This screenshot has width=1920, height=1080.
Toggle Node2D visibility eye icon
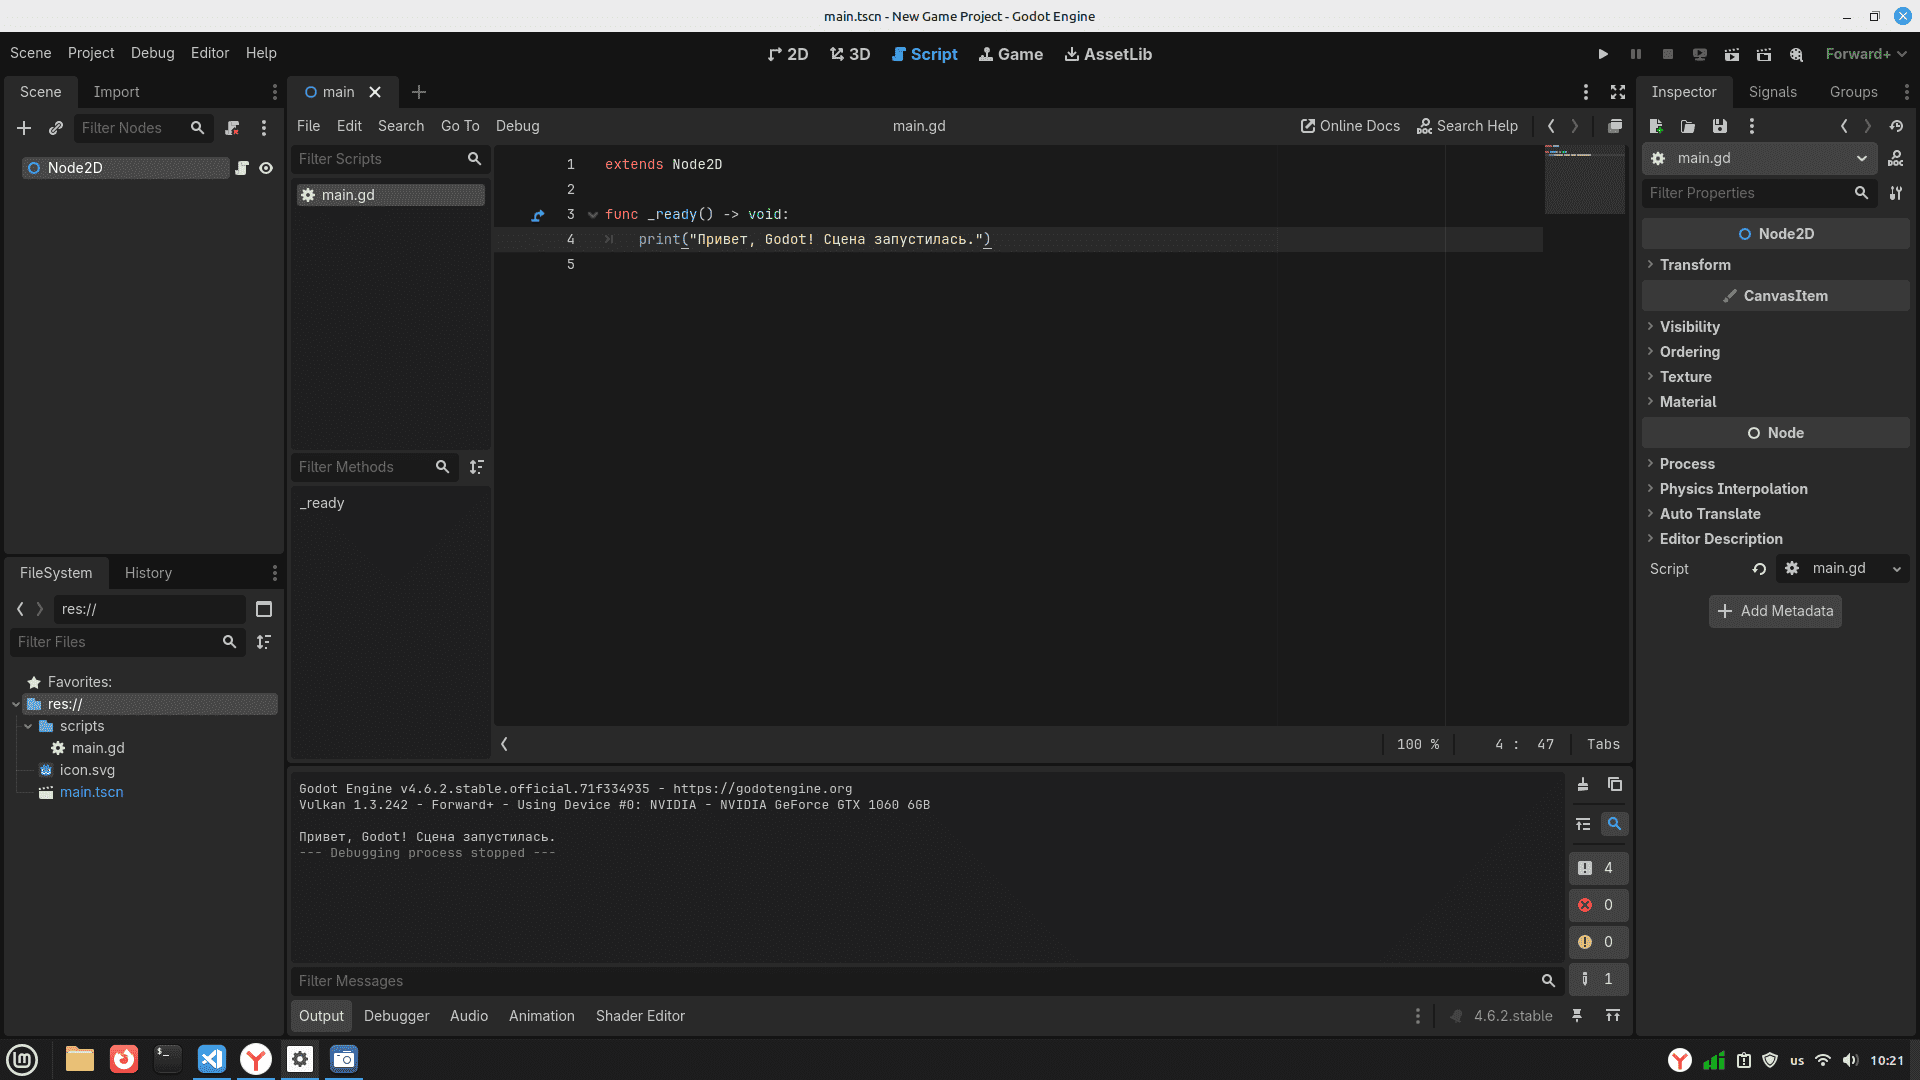(266, 168)
